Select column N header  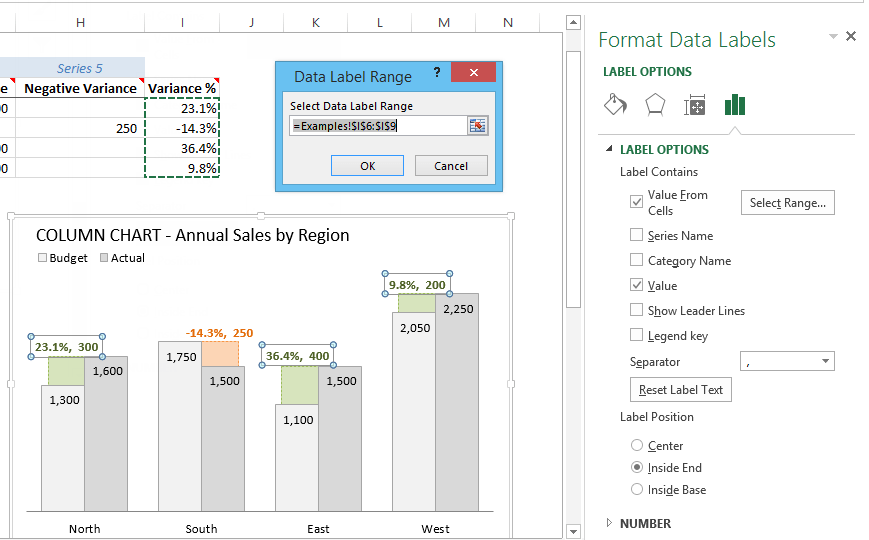[x=508, y=22]
